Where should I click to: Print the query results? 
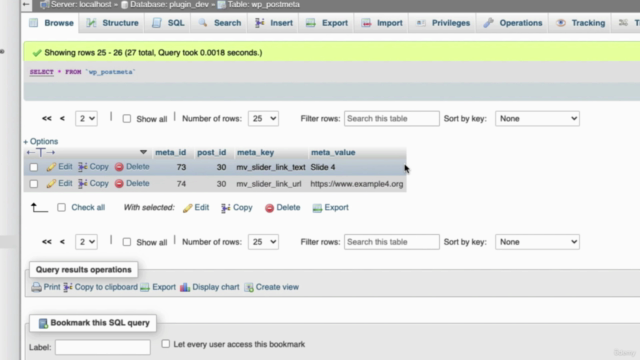pyautogui.click(x=46, y=287)
